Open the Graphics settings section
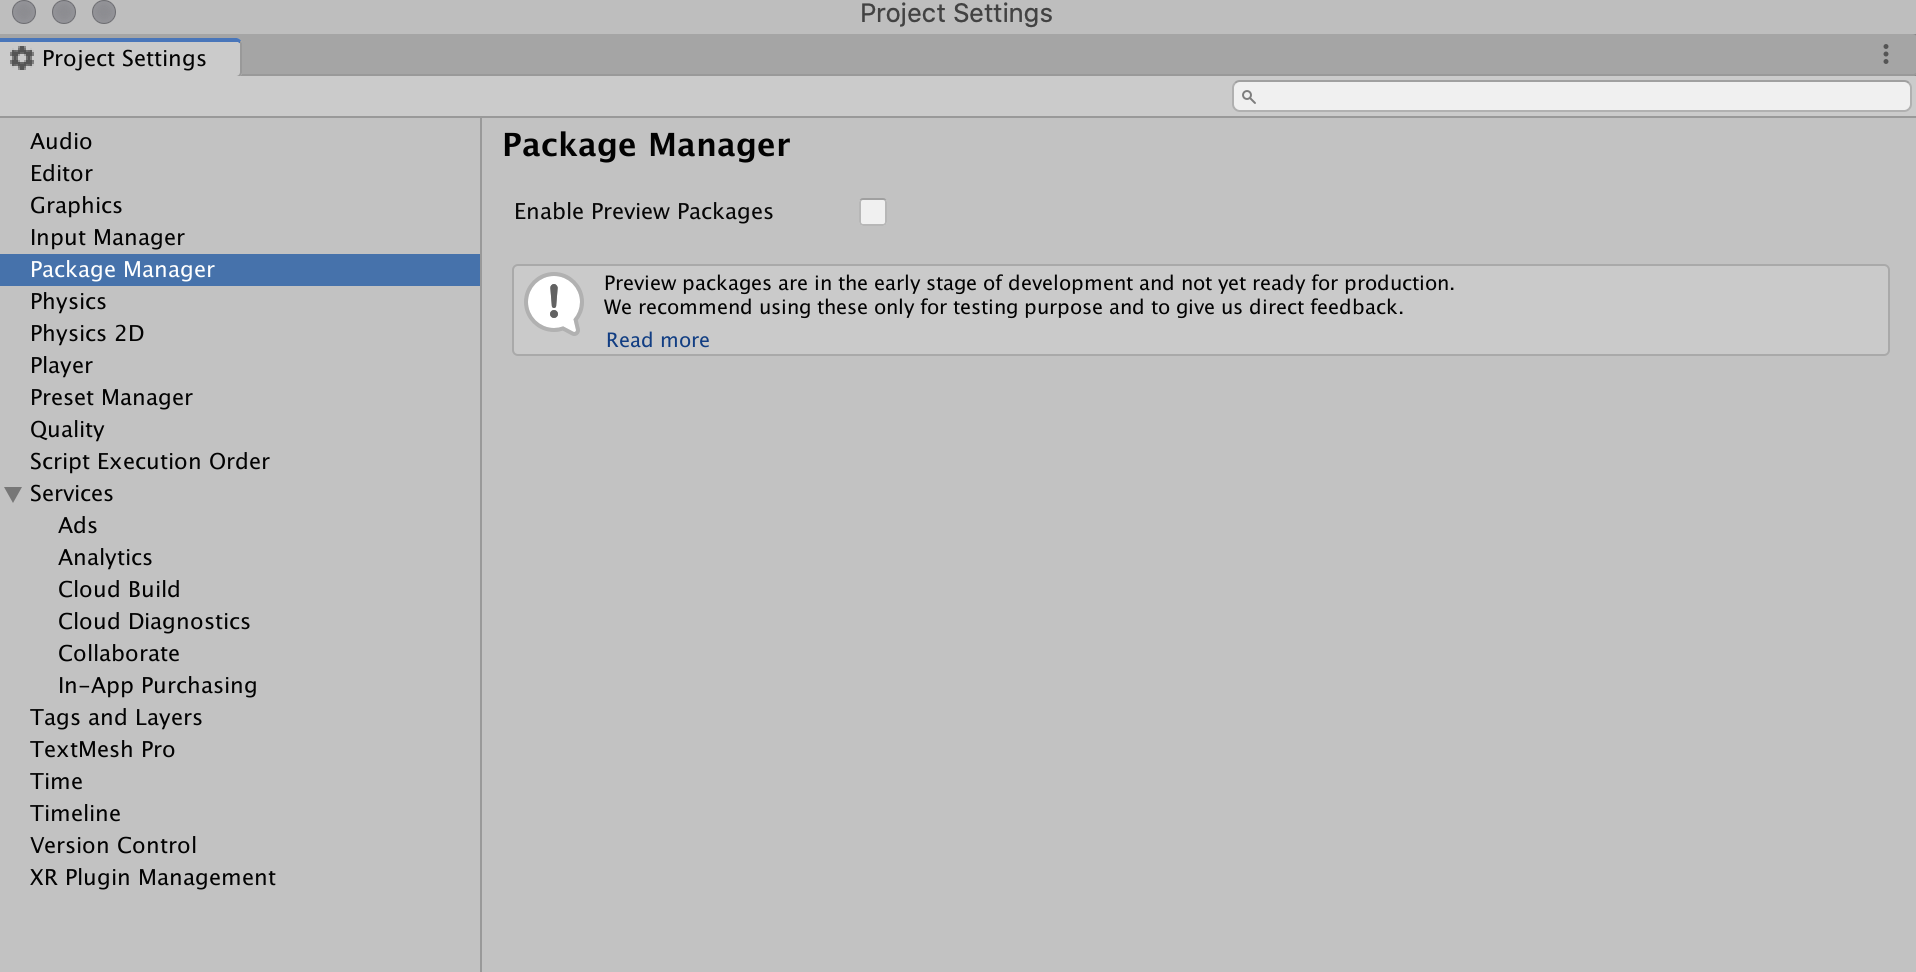The image size is (1916, 972). coord(76,205)
